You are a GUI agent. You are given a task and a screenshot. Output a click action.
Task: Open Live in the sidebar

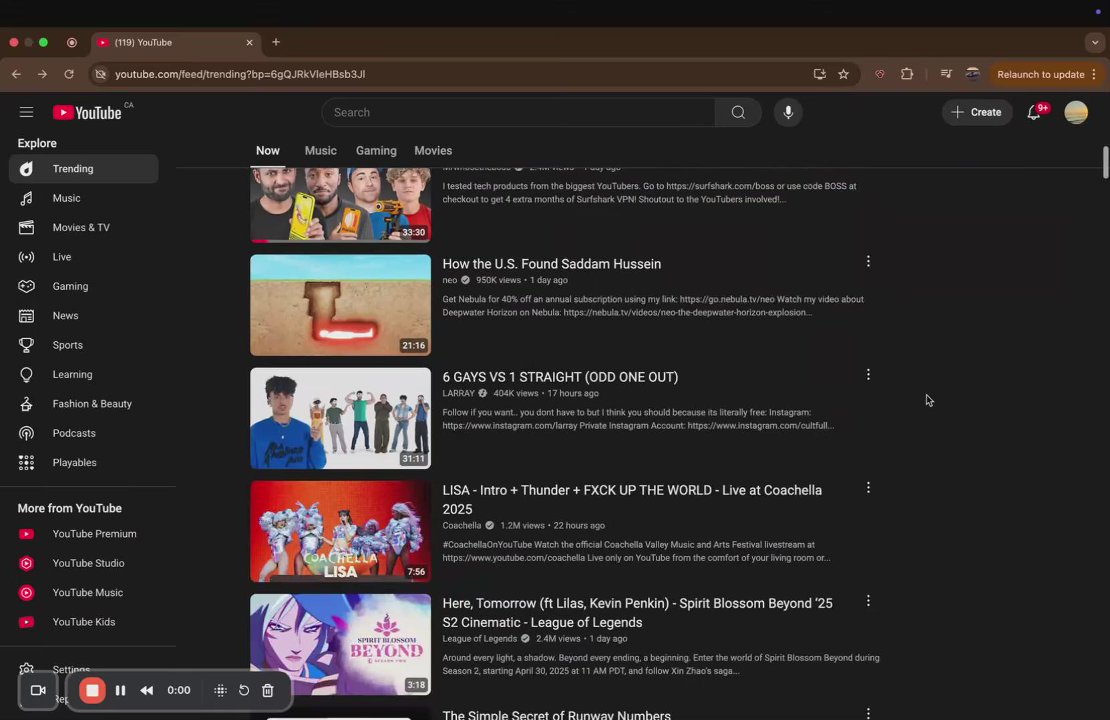point(84,257)
